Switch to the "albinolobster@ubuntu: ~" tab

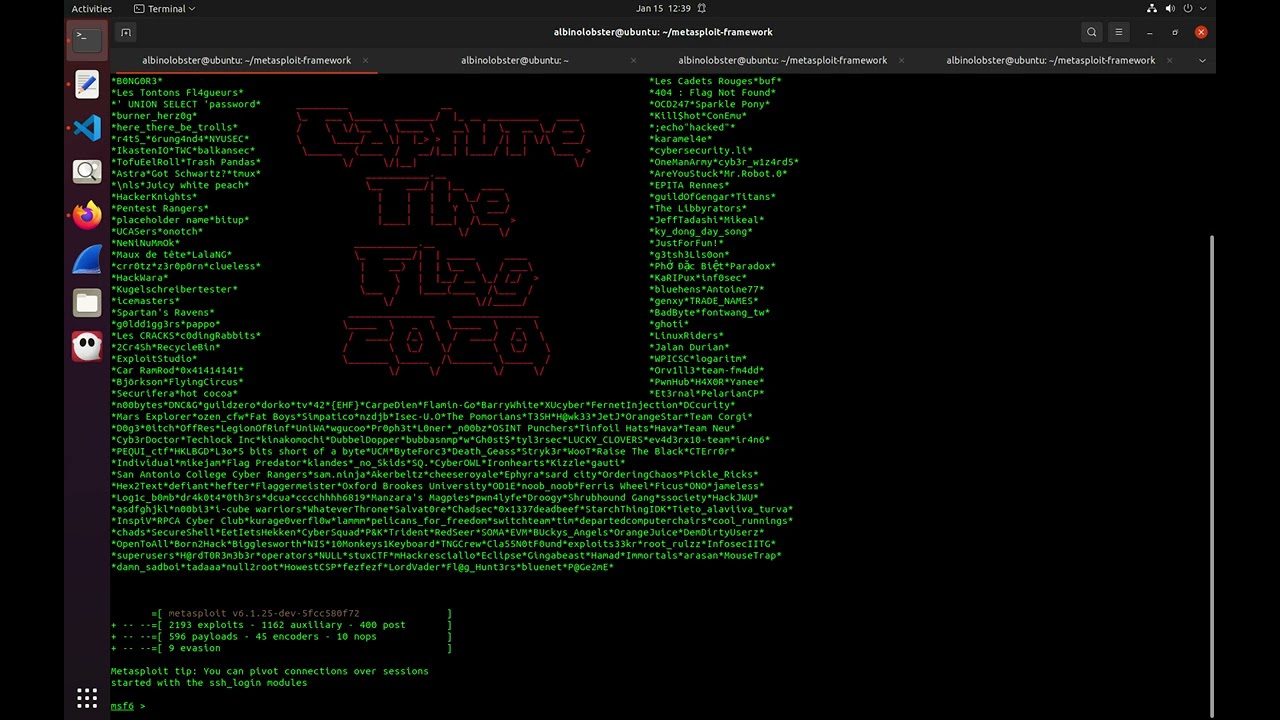pyautogui.click(x=515, y=60)
